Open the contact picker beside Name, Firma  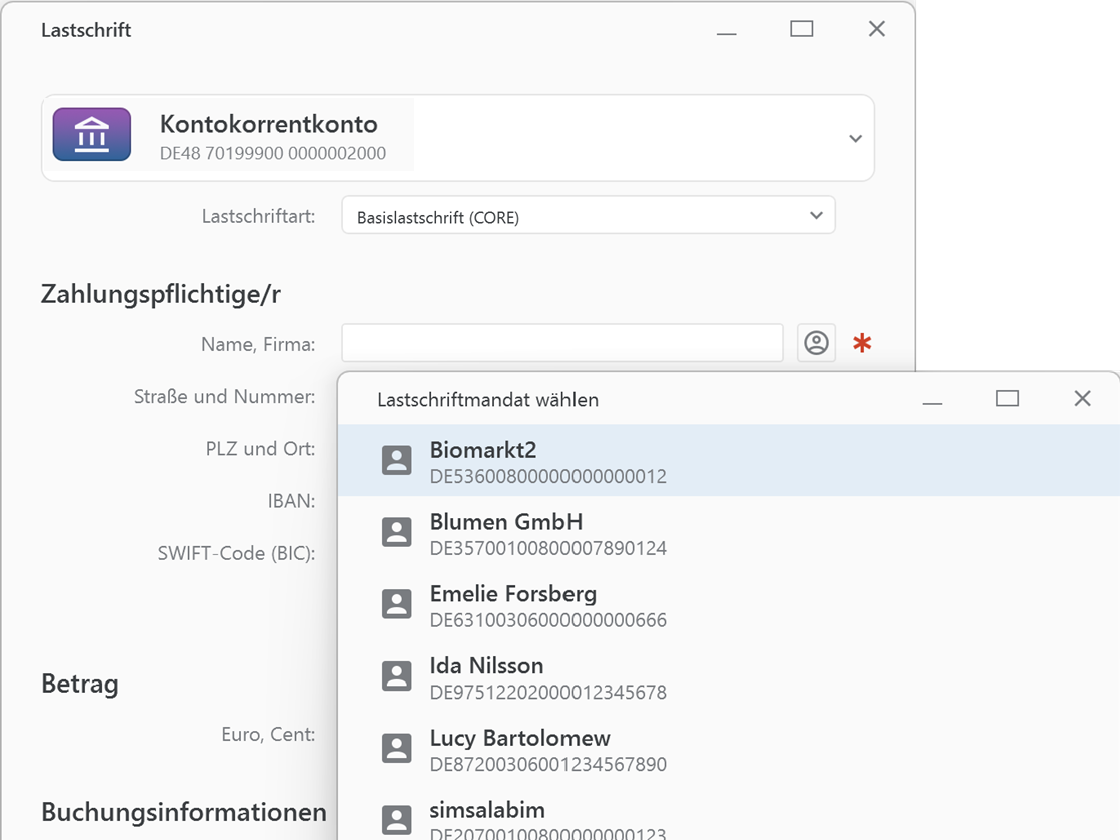[x=816, y=342]
